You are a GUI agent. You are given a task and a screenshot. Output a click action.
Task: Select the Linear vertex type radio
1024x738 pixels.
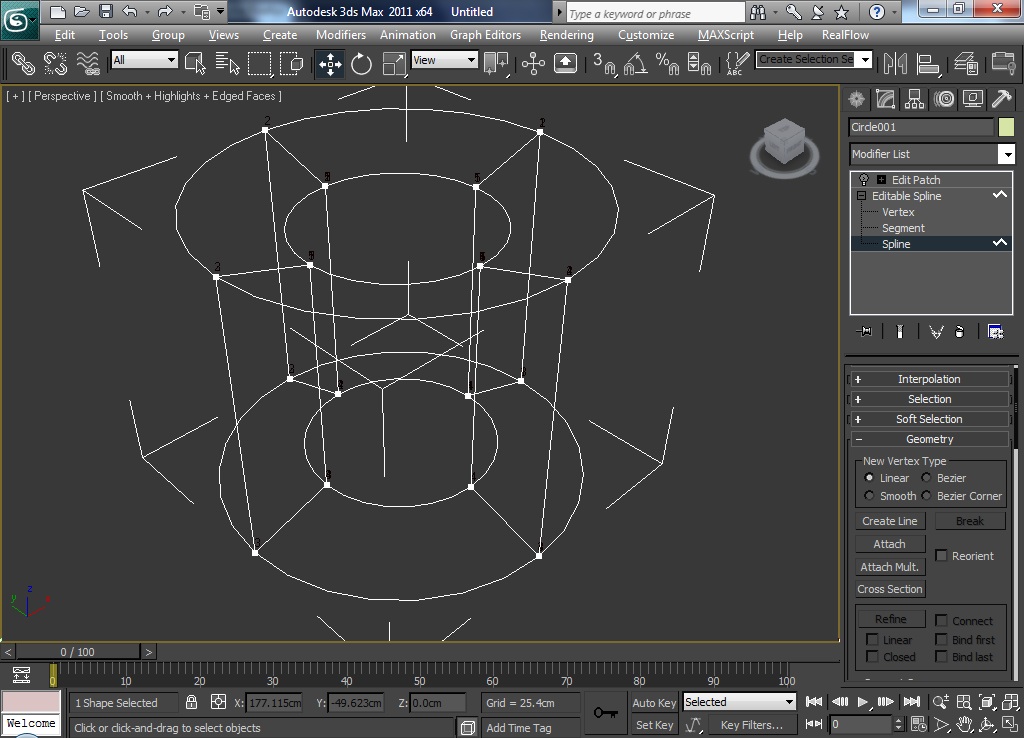[x=869, y=477]
